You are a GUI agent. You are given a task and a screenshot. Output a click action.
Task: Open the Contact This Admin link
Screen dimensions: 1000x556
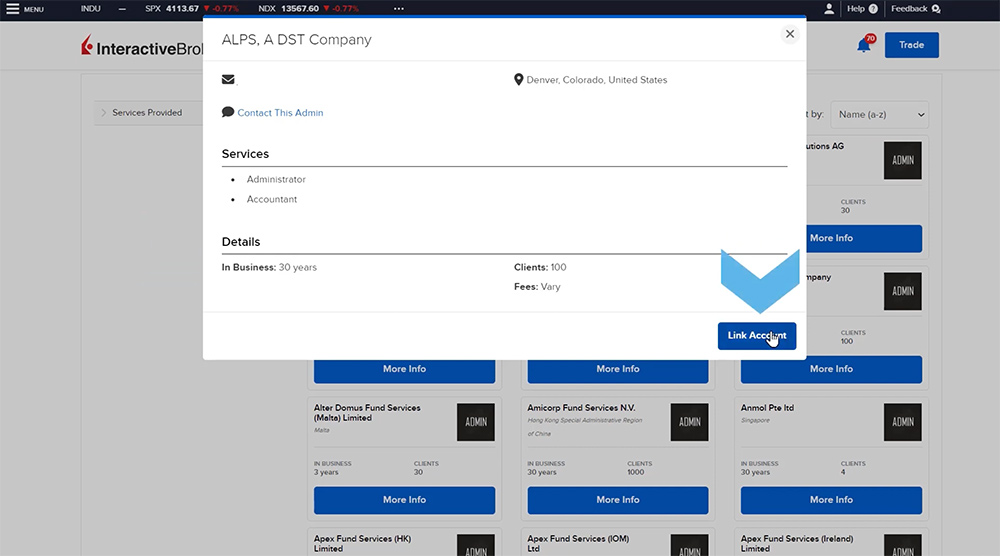point(280,113)
